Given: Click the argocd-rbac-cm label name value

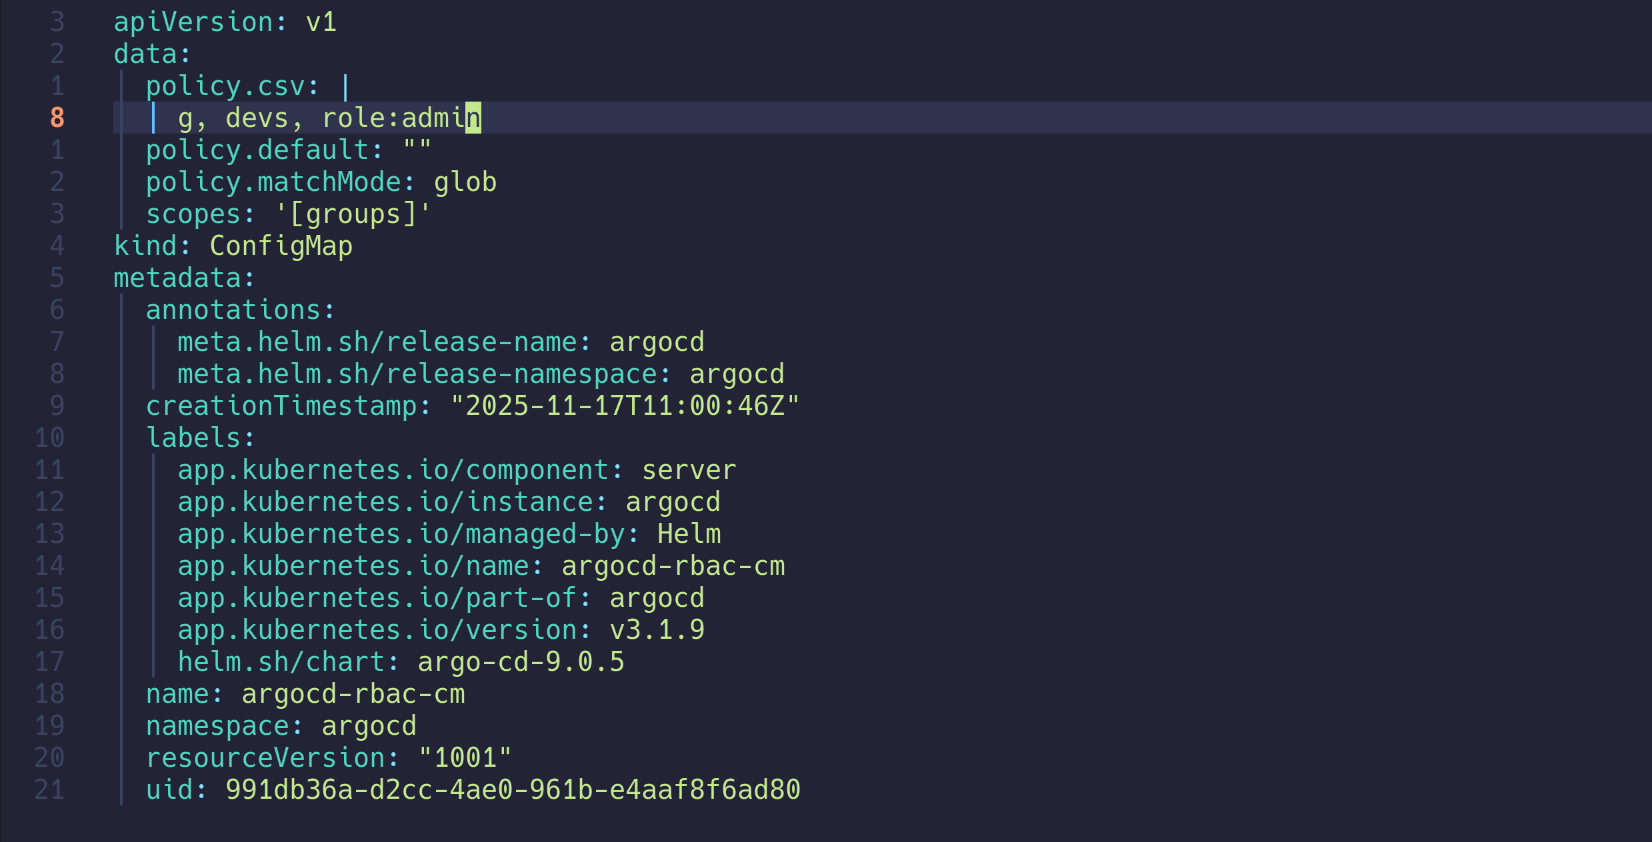Looking at the screenshot, I should 673,566.
